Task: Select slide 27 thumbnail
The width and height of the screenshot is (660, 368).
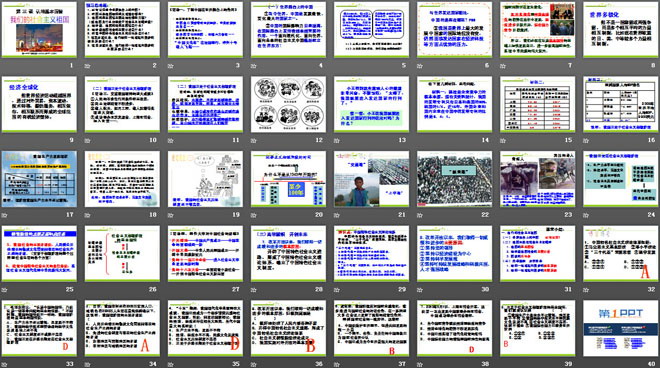Action: tap(205, 253)
